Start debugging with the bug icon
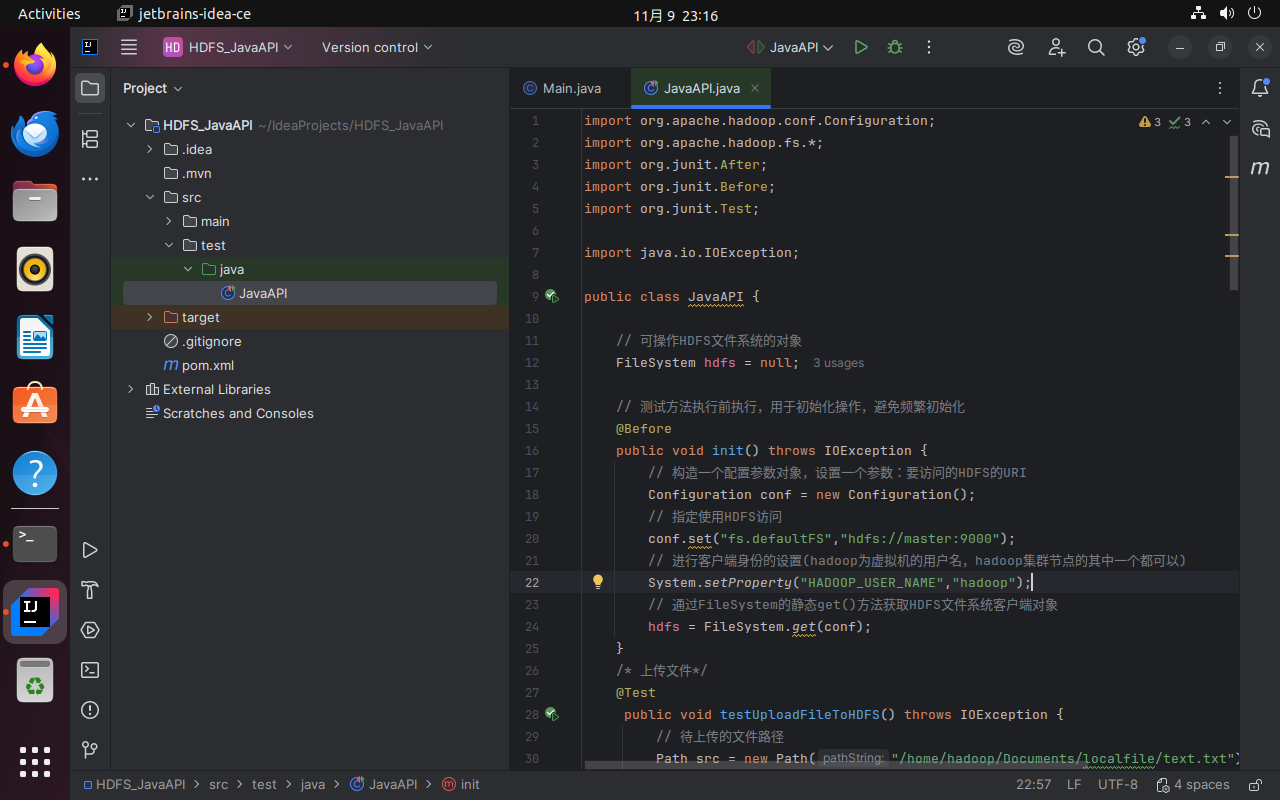Screen dimensions: 1280x800 point(895,47)
